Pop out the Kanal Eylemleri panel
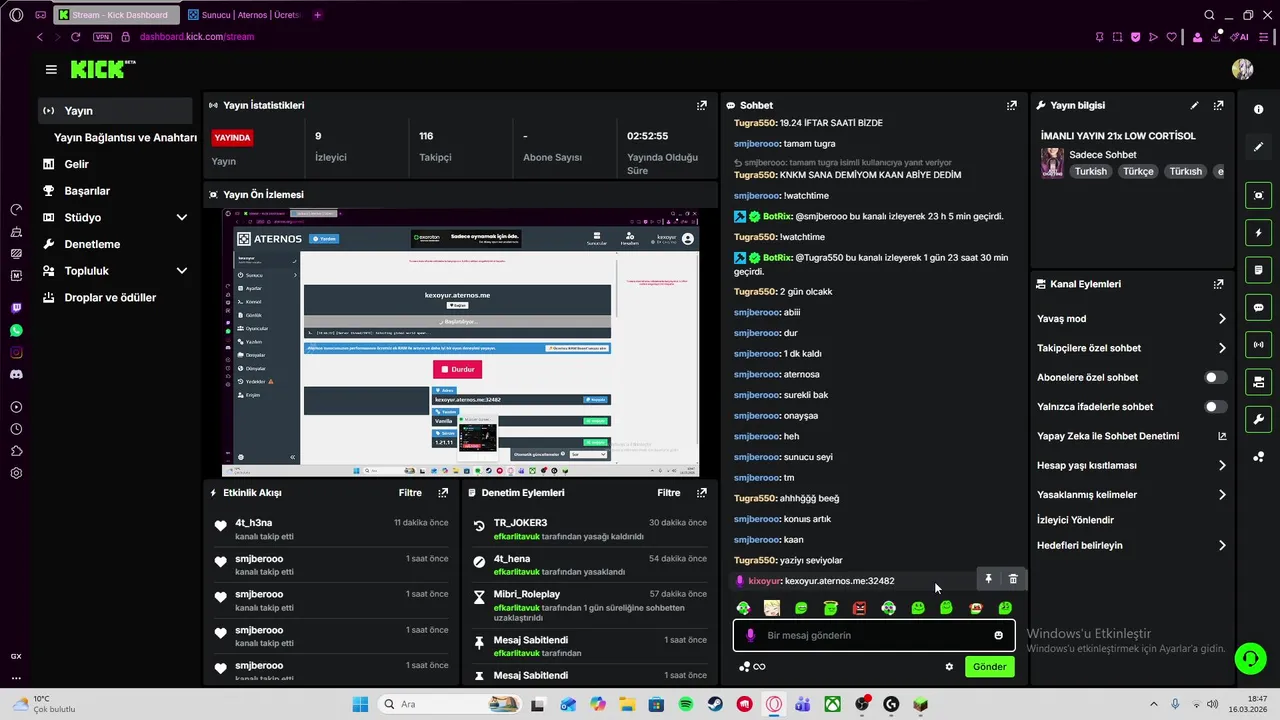 pos(1218,284)
